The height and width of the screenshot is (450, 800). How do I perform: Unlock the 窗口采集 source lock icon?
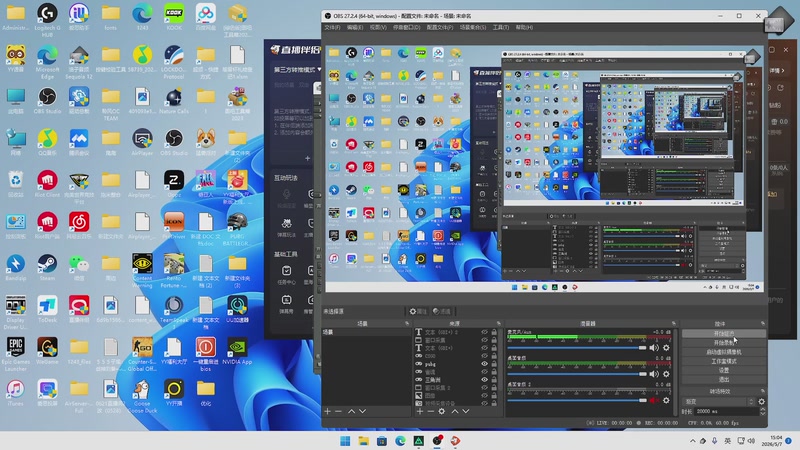click(x=494, y=340)
